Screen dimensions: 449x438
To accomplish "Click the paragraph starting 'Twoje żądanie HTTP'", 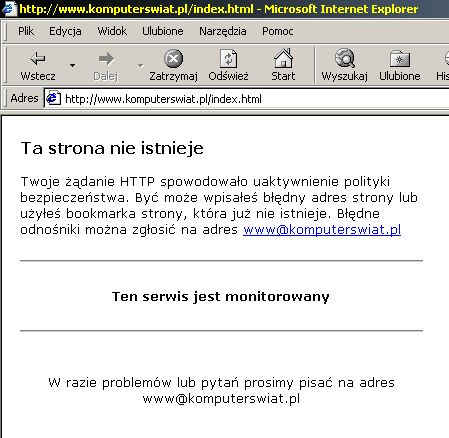I will (x=219, y=206).
